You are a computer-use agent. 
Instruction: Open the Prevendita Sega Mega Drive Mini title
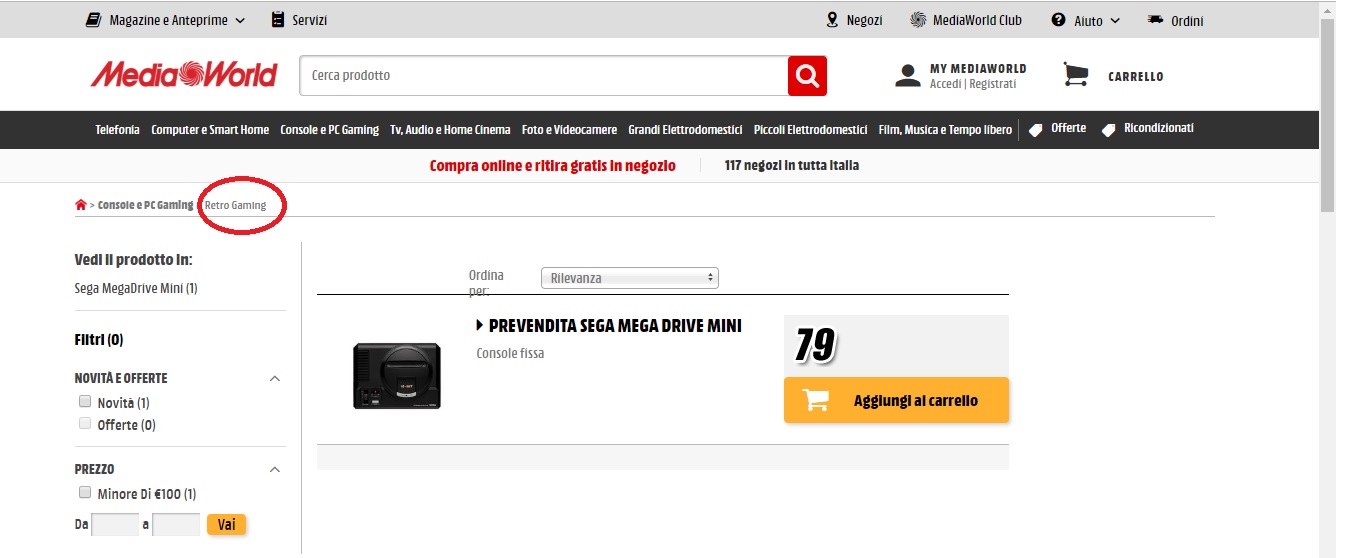(615, 326)
